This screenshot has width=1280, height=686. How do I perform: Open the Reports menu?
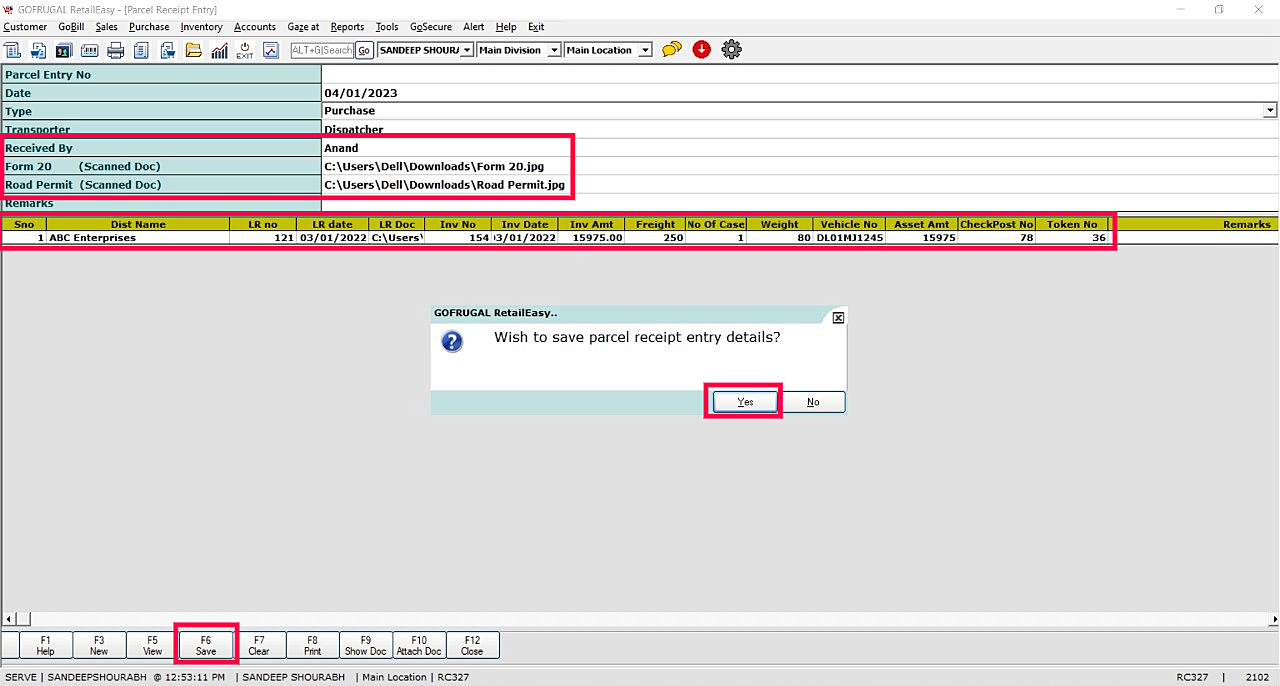pos(347,27)
